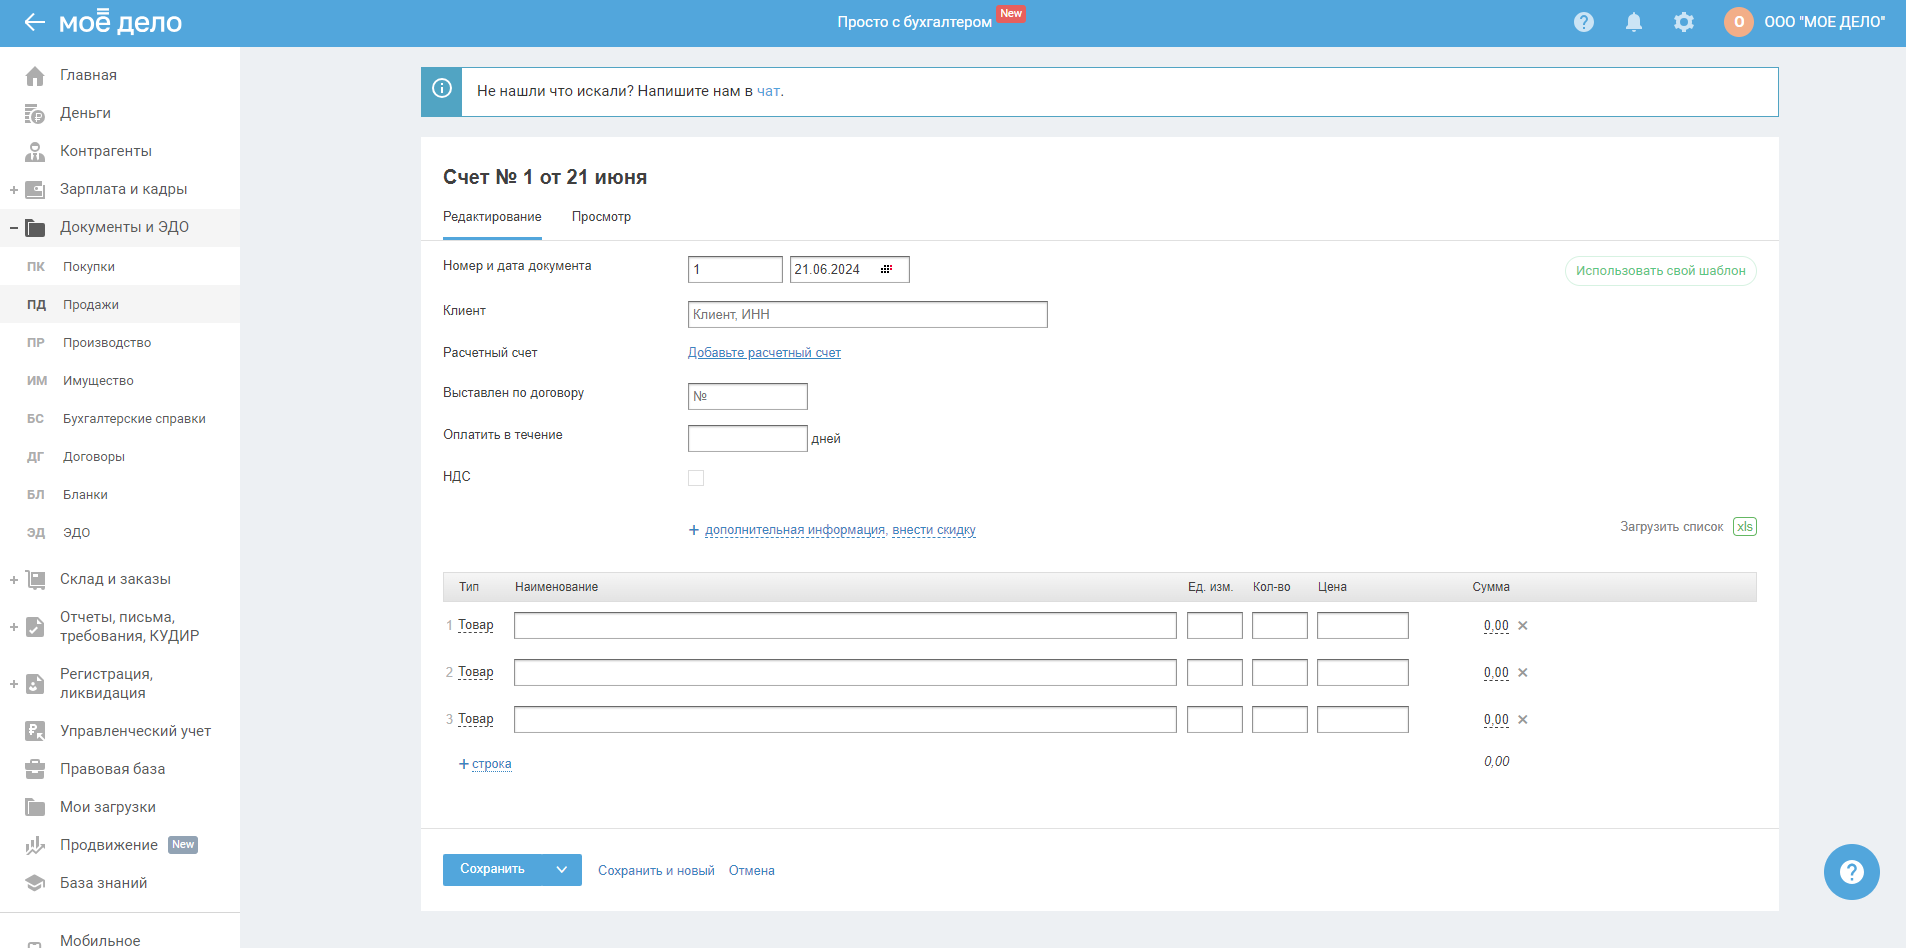Screen dimensions: 1906x948
Task: Collapse the Документы и ЭДО section
Action: tap(14, 228)
